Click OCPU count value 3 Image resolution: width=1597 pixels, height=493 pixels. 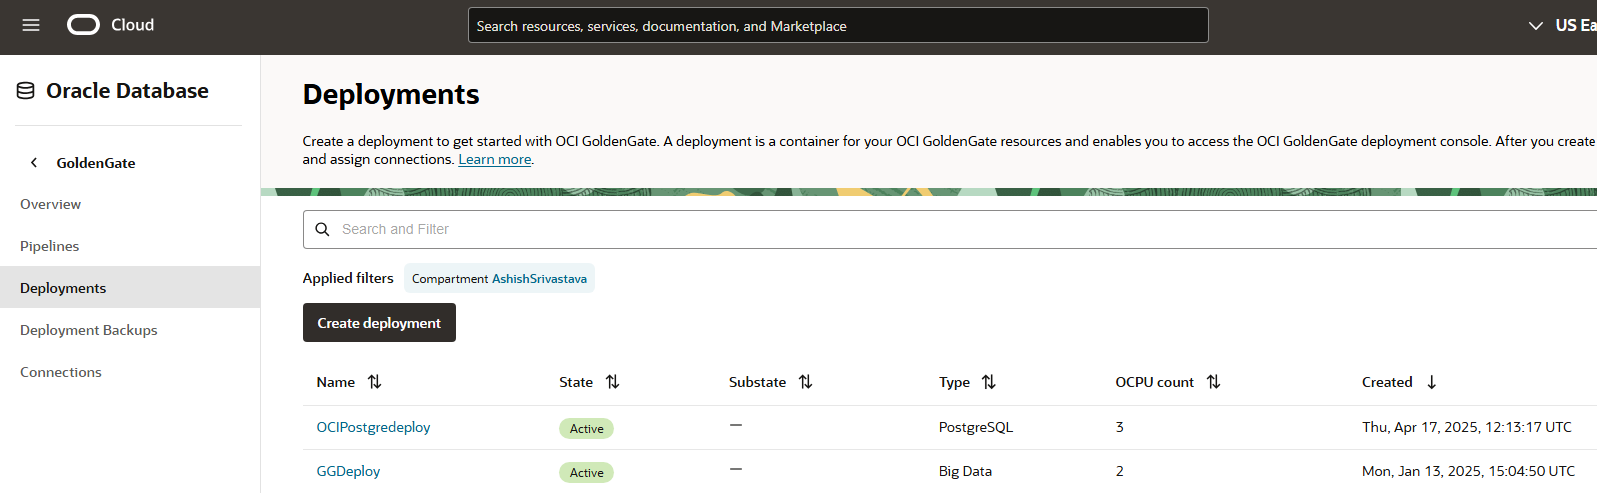1120,427
